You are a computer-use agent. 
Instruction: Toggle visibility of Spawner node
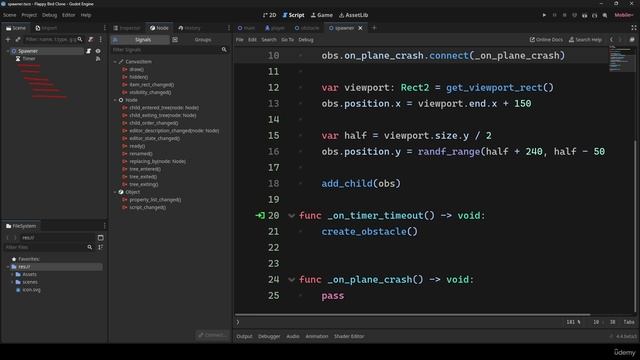click(98, 51)
